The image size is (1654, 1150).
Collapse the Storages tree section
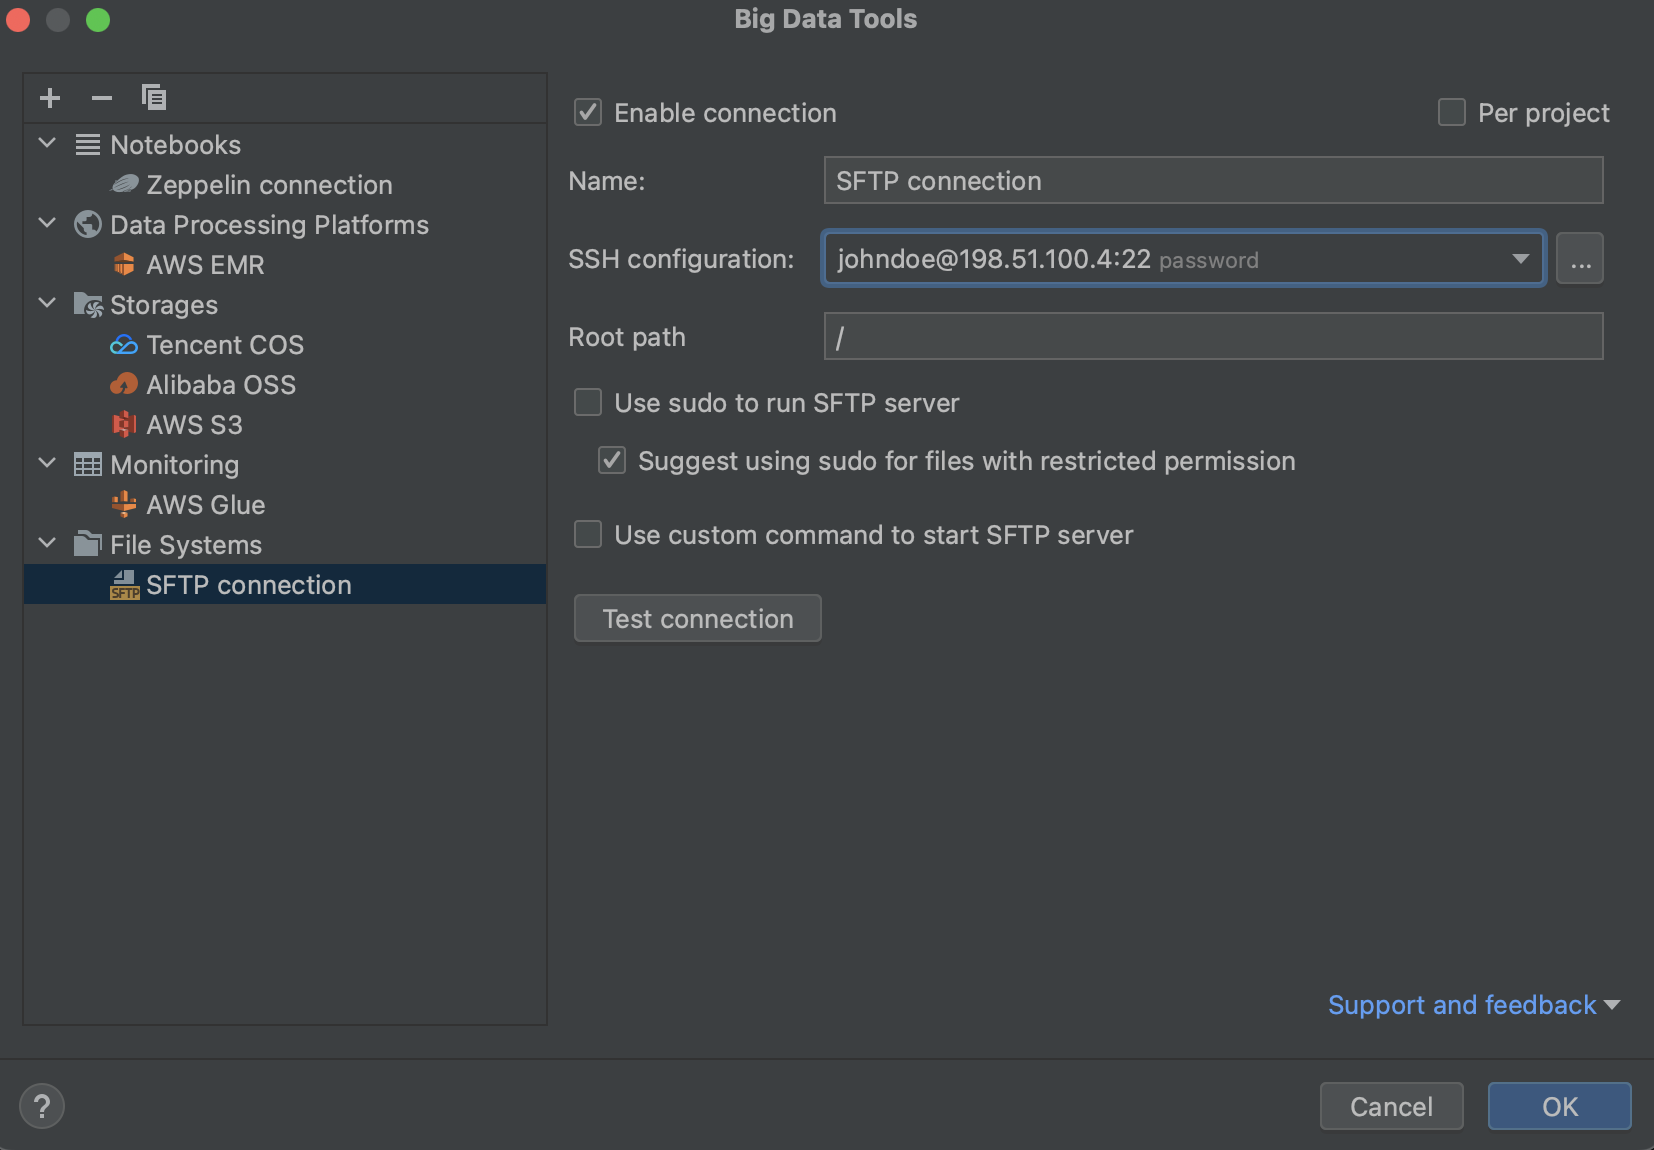point(46,303)
